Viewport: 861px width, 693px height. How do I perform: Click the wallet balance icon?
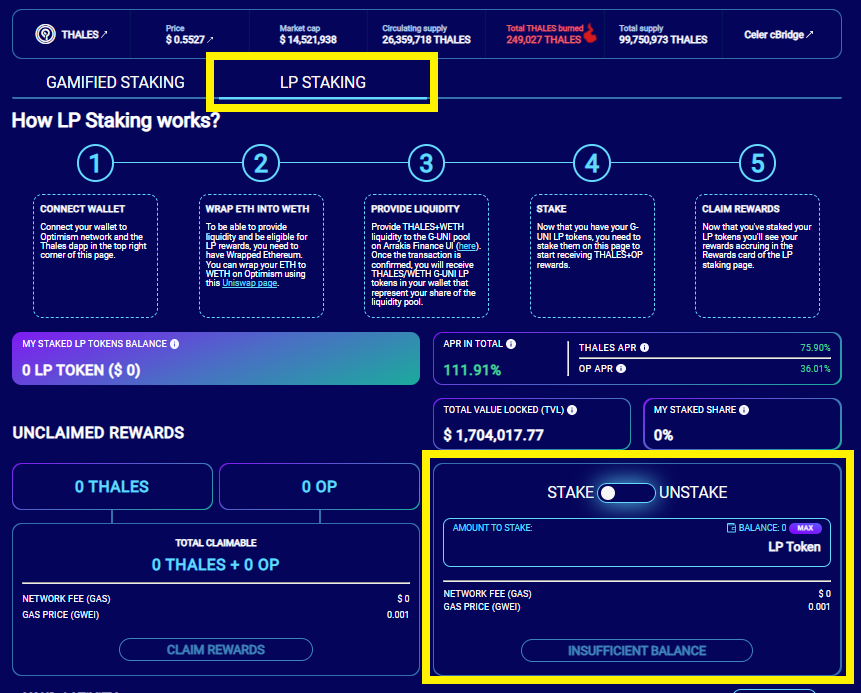tap(731, 528)
